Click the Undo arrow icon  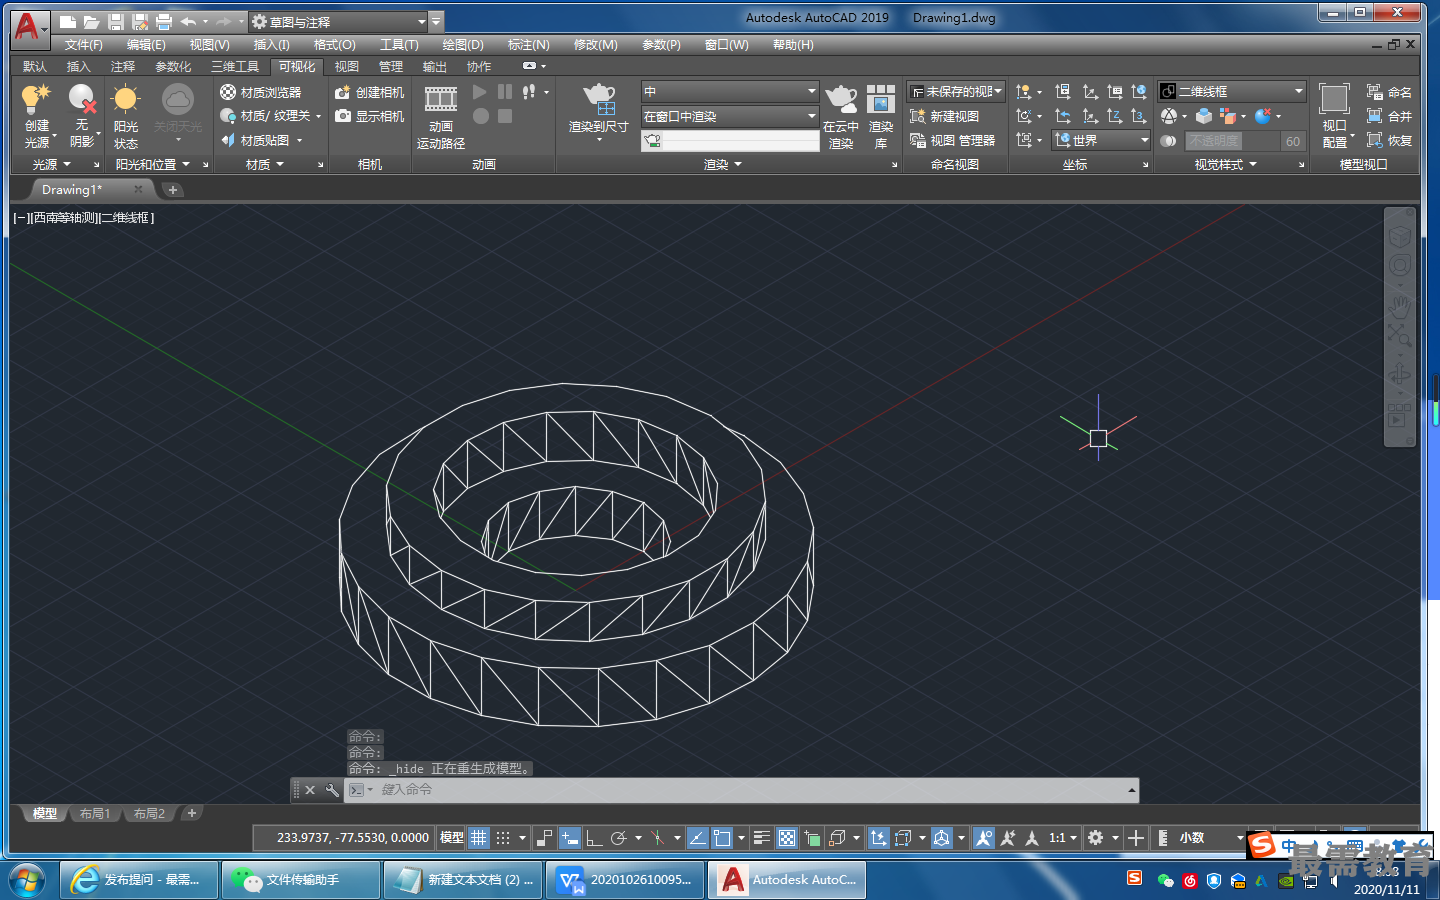[x=188, y=21]
